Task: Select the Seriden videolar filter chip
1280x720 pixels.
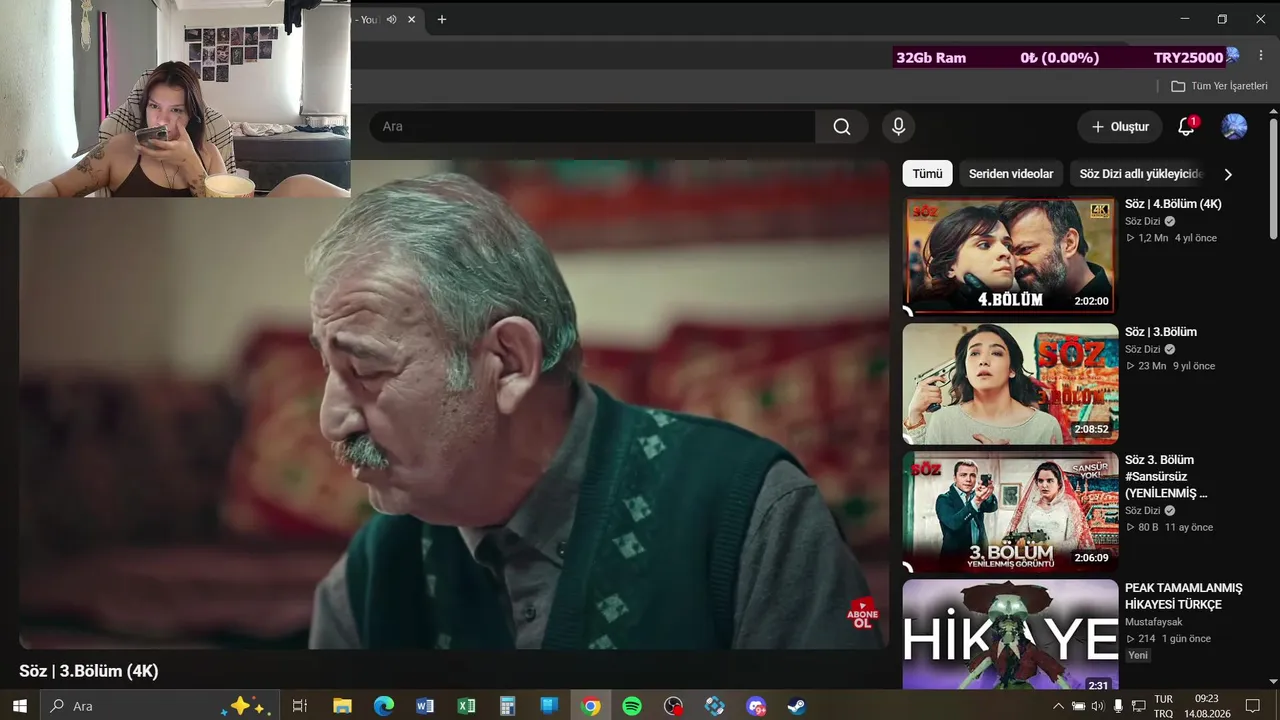Action: [1011, 174]
